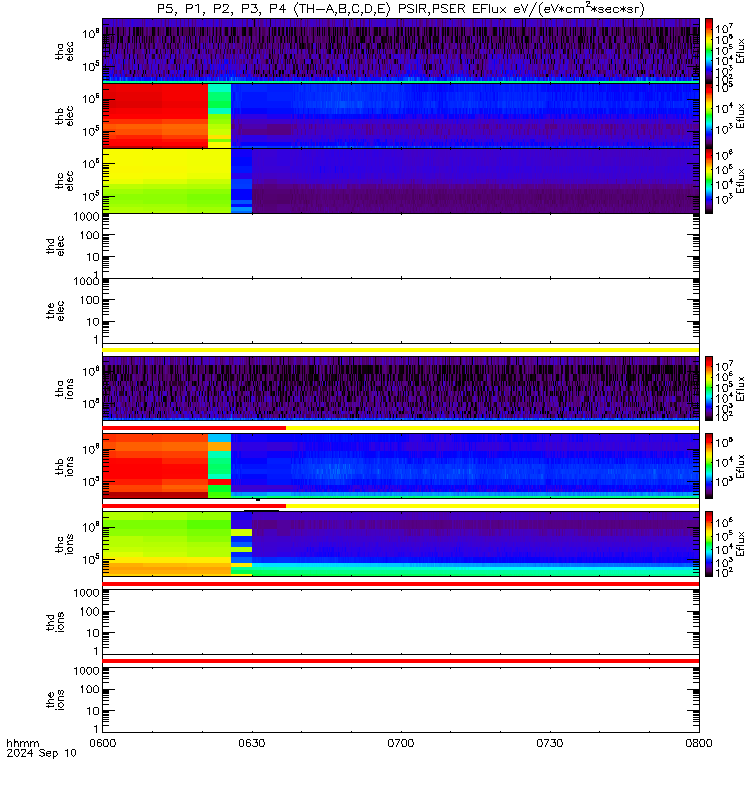Click the empty thd elec plot panel
The height and width of the screenshot is (800, 750).
click(x=401, y=245)
